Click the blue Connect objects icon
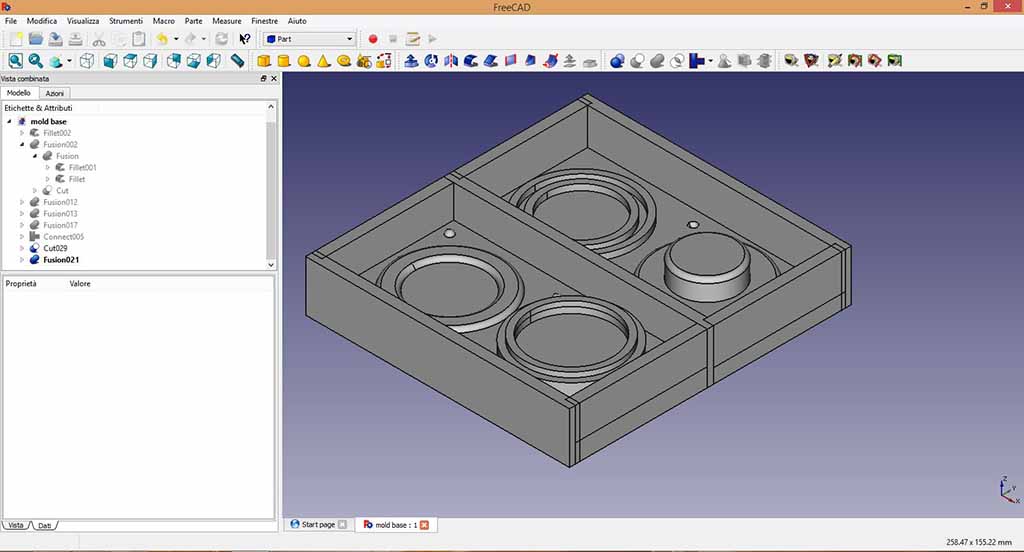1024x552 pixels. pos(697,61)
